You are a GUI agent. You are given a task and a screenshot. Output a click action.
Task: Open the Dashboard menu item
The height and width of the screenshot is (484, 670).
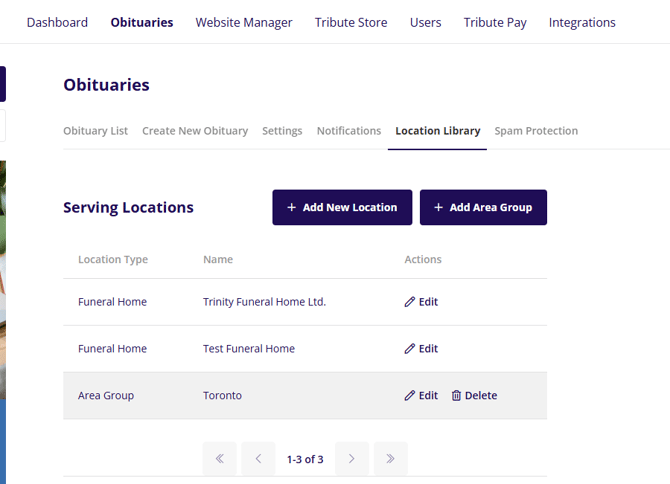[x=57, y=22]
